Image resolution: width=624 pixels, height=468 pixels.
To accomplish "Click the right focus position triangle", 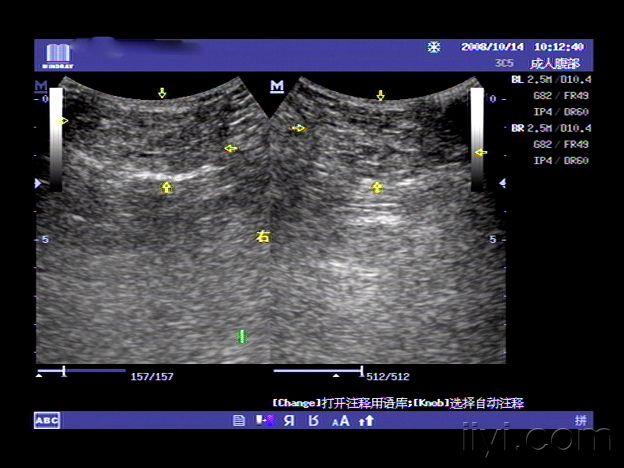I will tap(503, 183).
